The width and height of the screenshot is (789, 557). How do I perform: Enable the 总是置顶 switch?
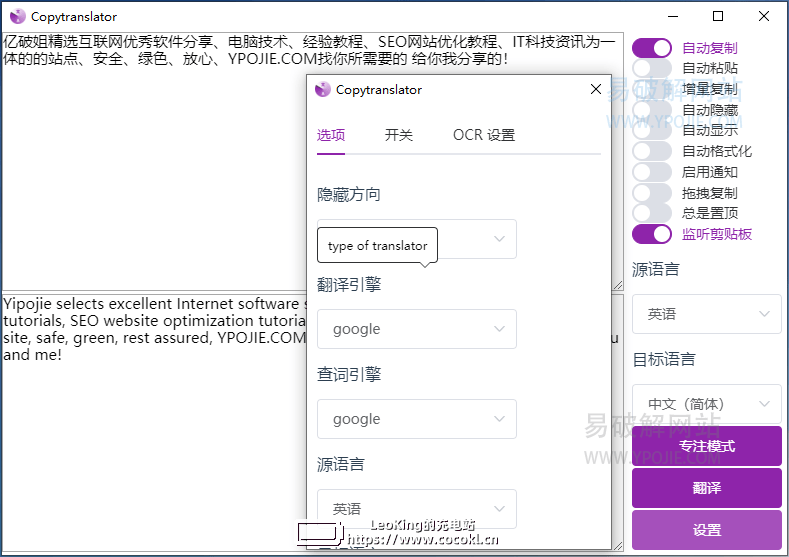(x=652, y=213)
